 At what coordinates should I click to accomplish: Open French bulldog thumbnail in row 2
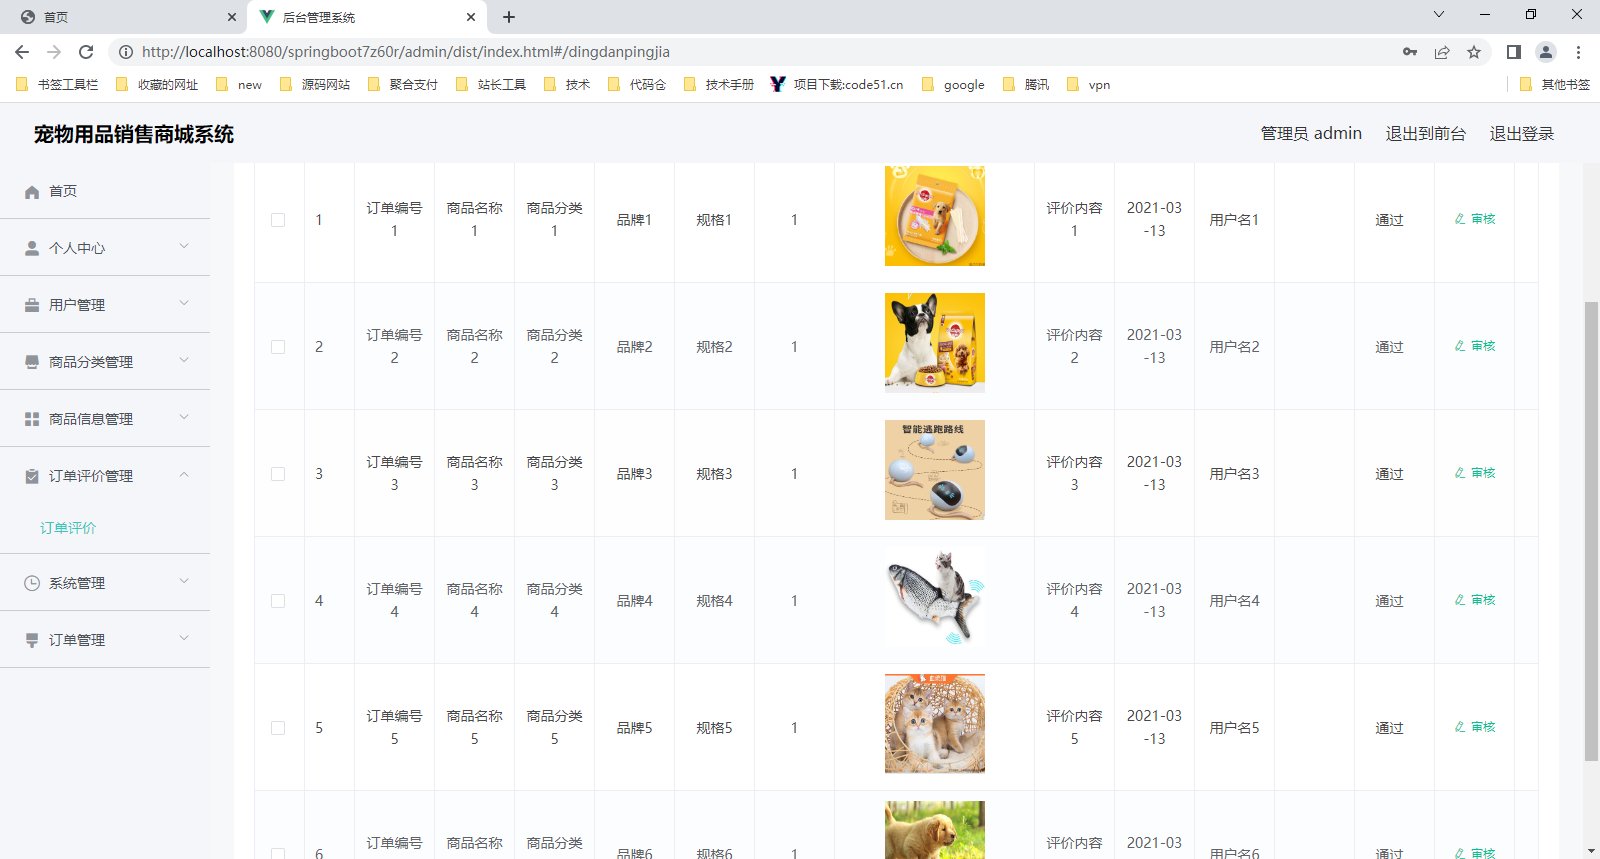pos(935,343)
